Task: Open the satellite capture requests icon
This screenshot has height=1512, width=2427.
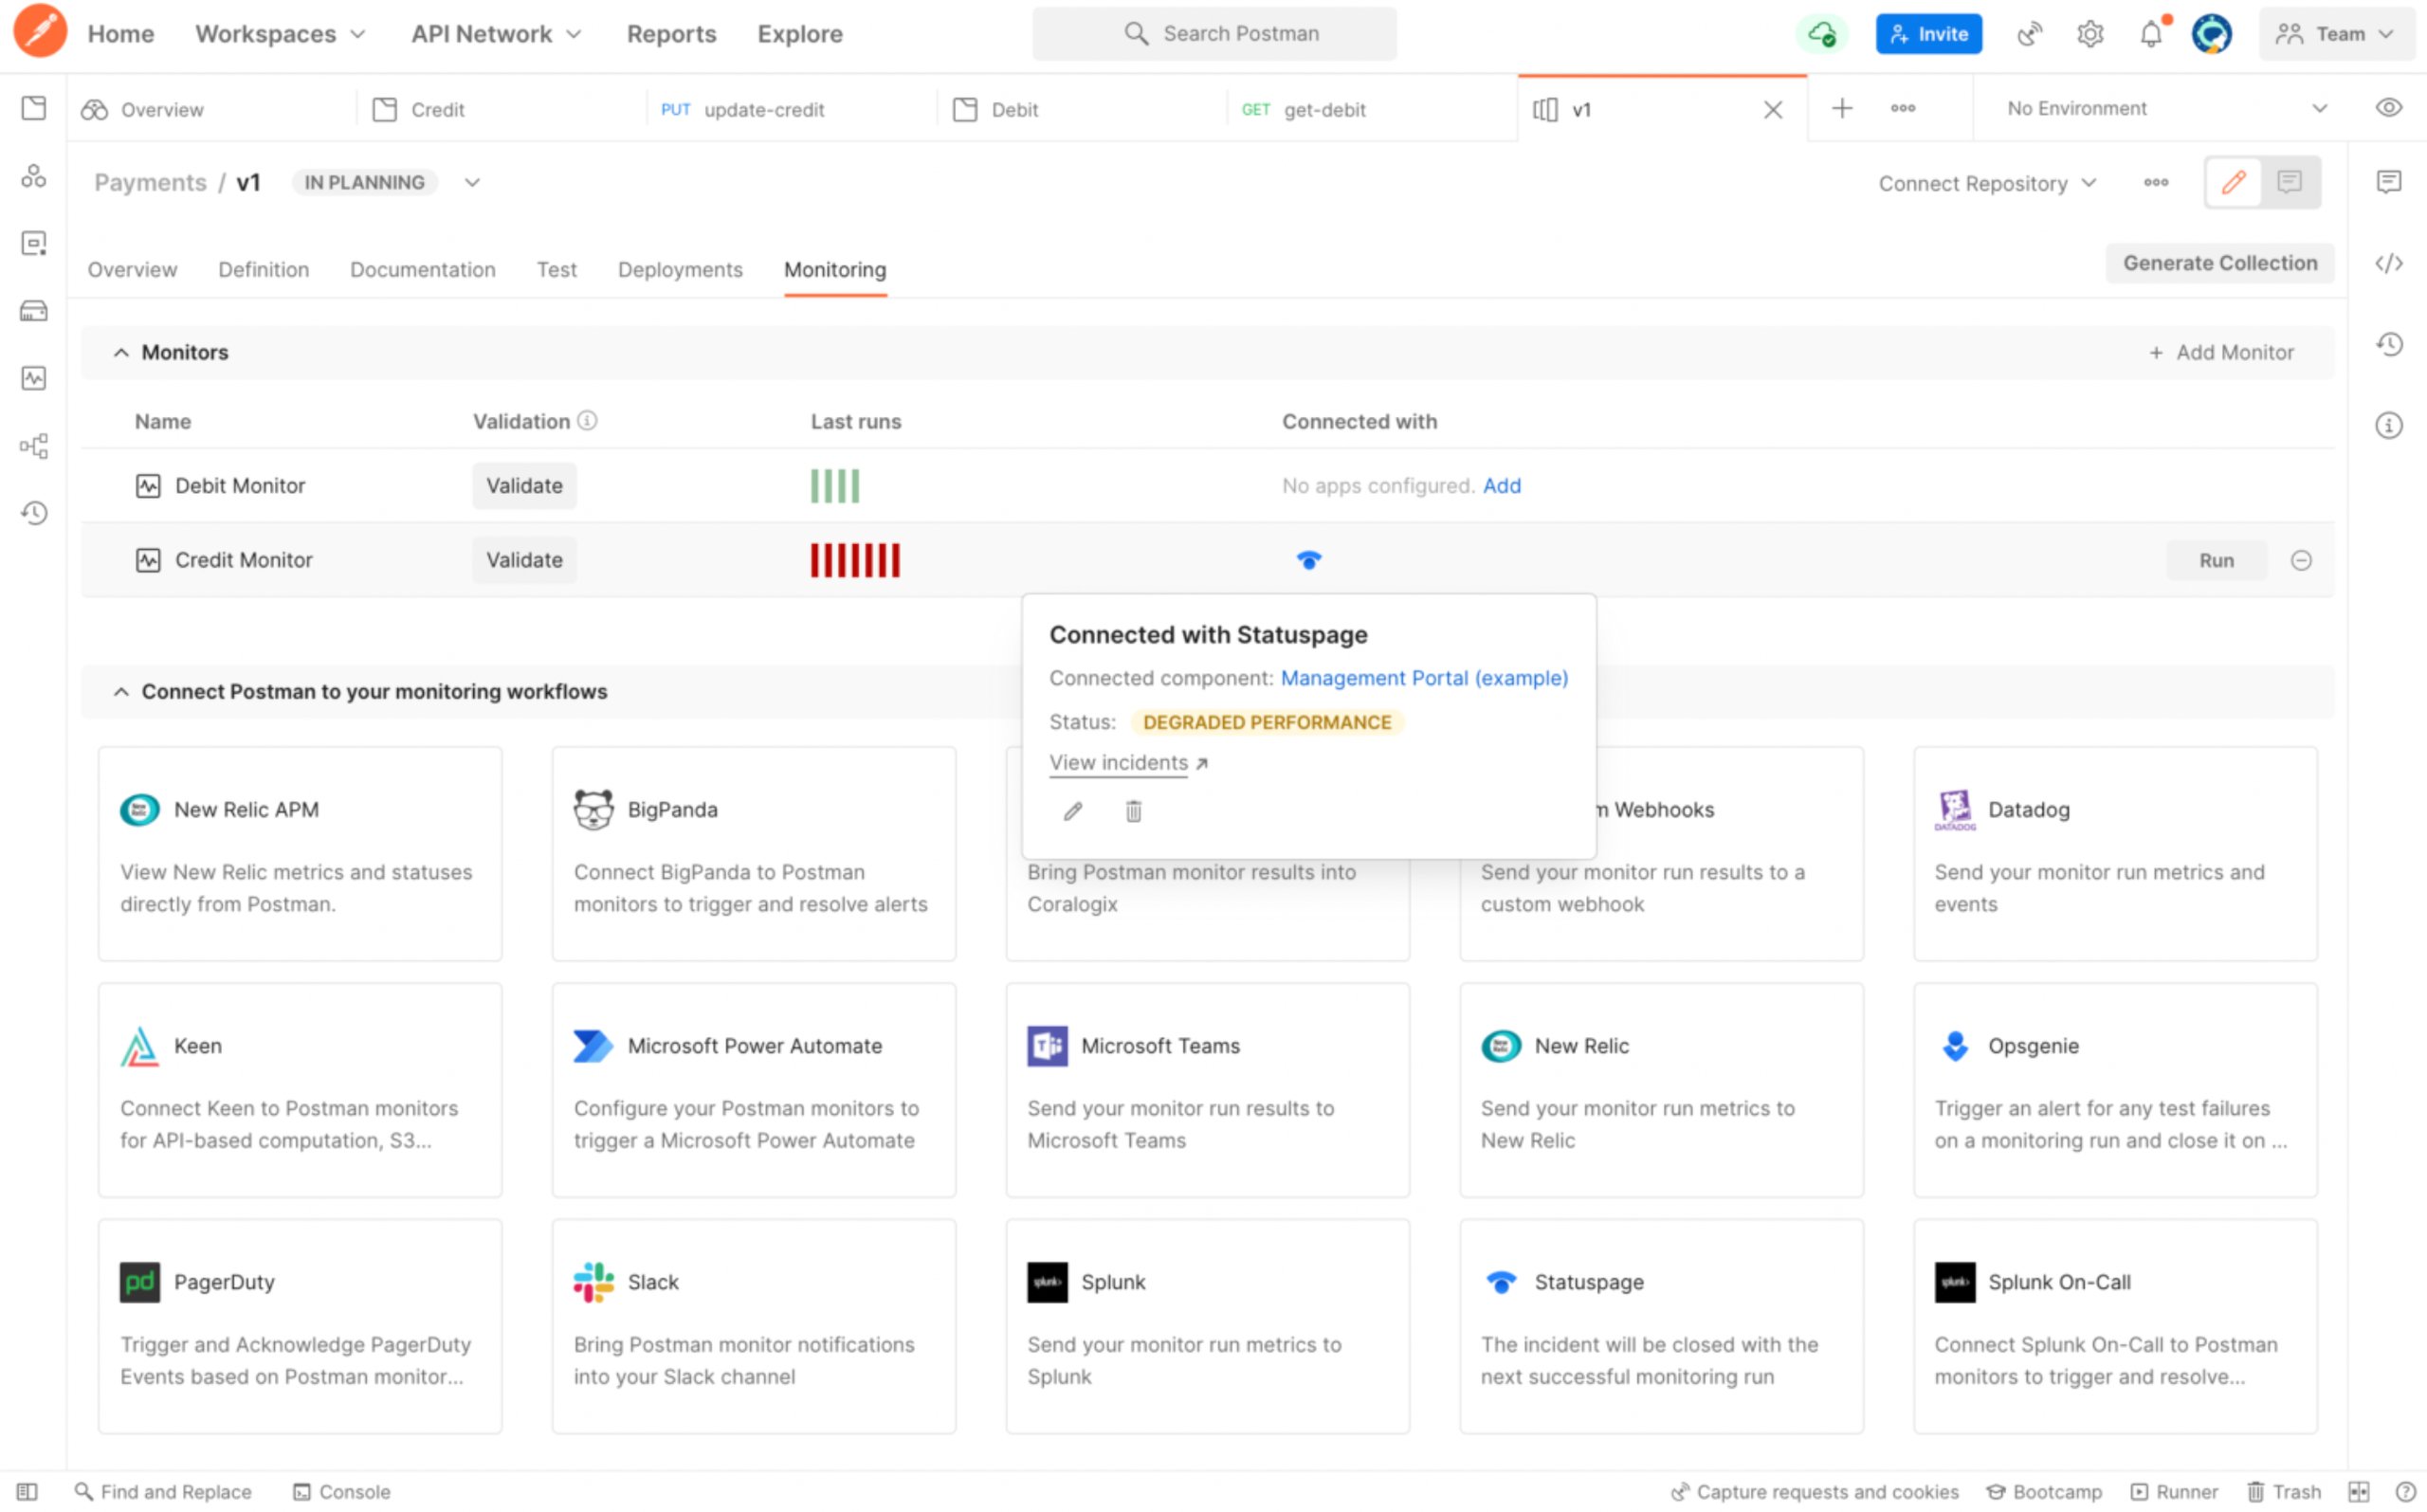Action: pyautogui.click(x=2029, y=34)
